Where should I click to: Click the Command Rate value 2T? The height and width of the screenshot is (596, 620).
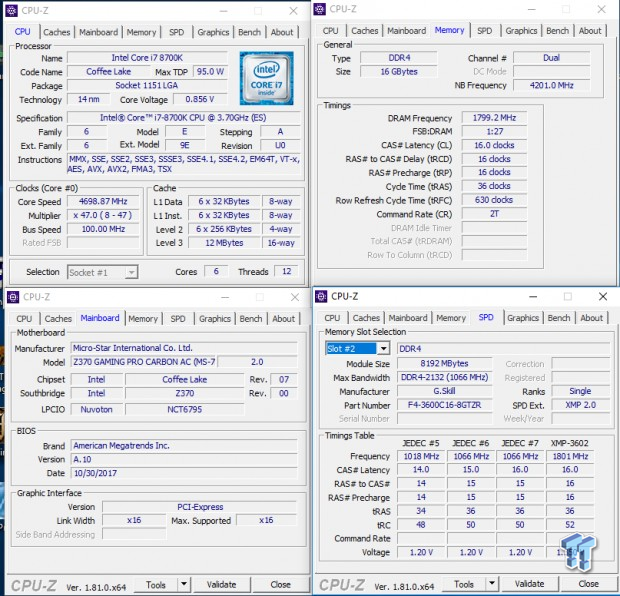coord(494,214)
